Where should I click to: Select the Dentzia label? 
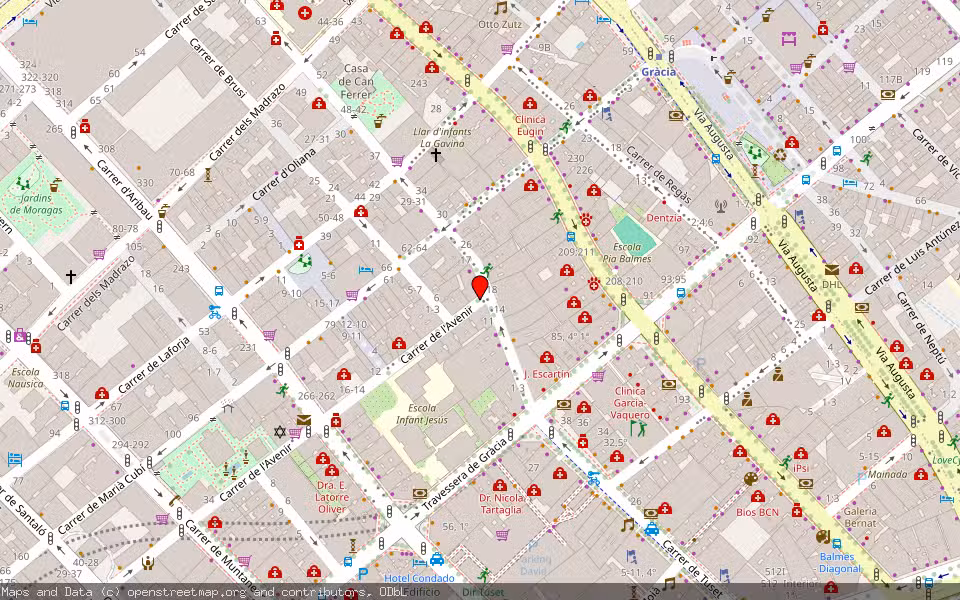tap(664, 218)
